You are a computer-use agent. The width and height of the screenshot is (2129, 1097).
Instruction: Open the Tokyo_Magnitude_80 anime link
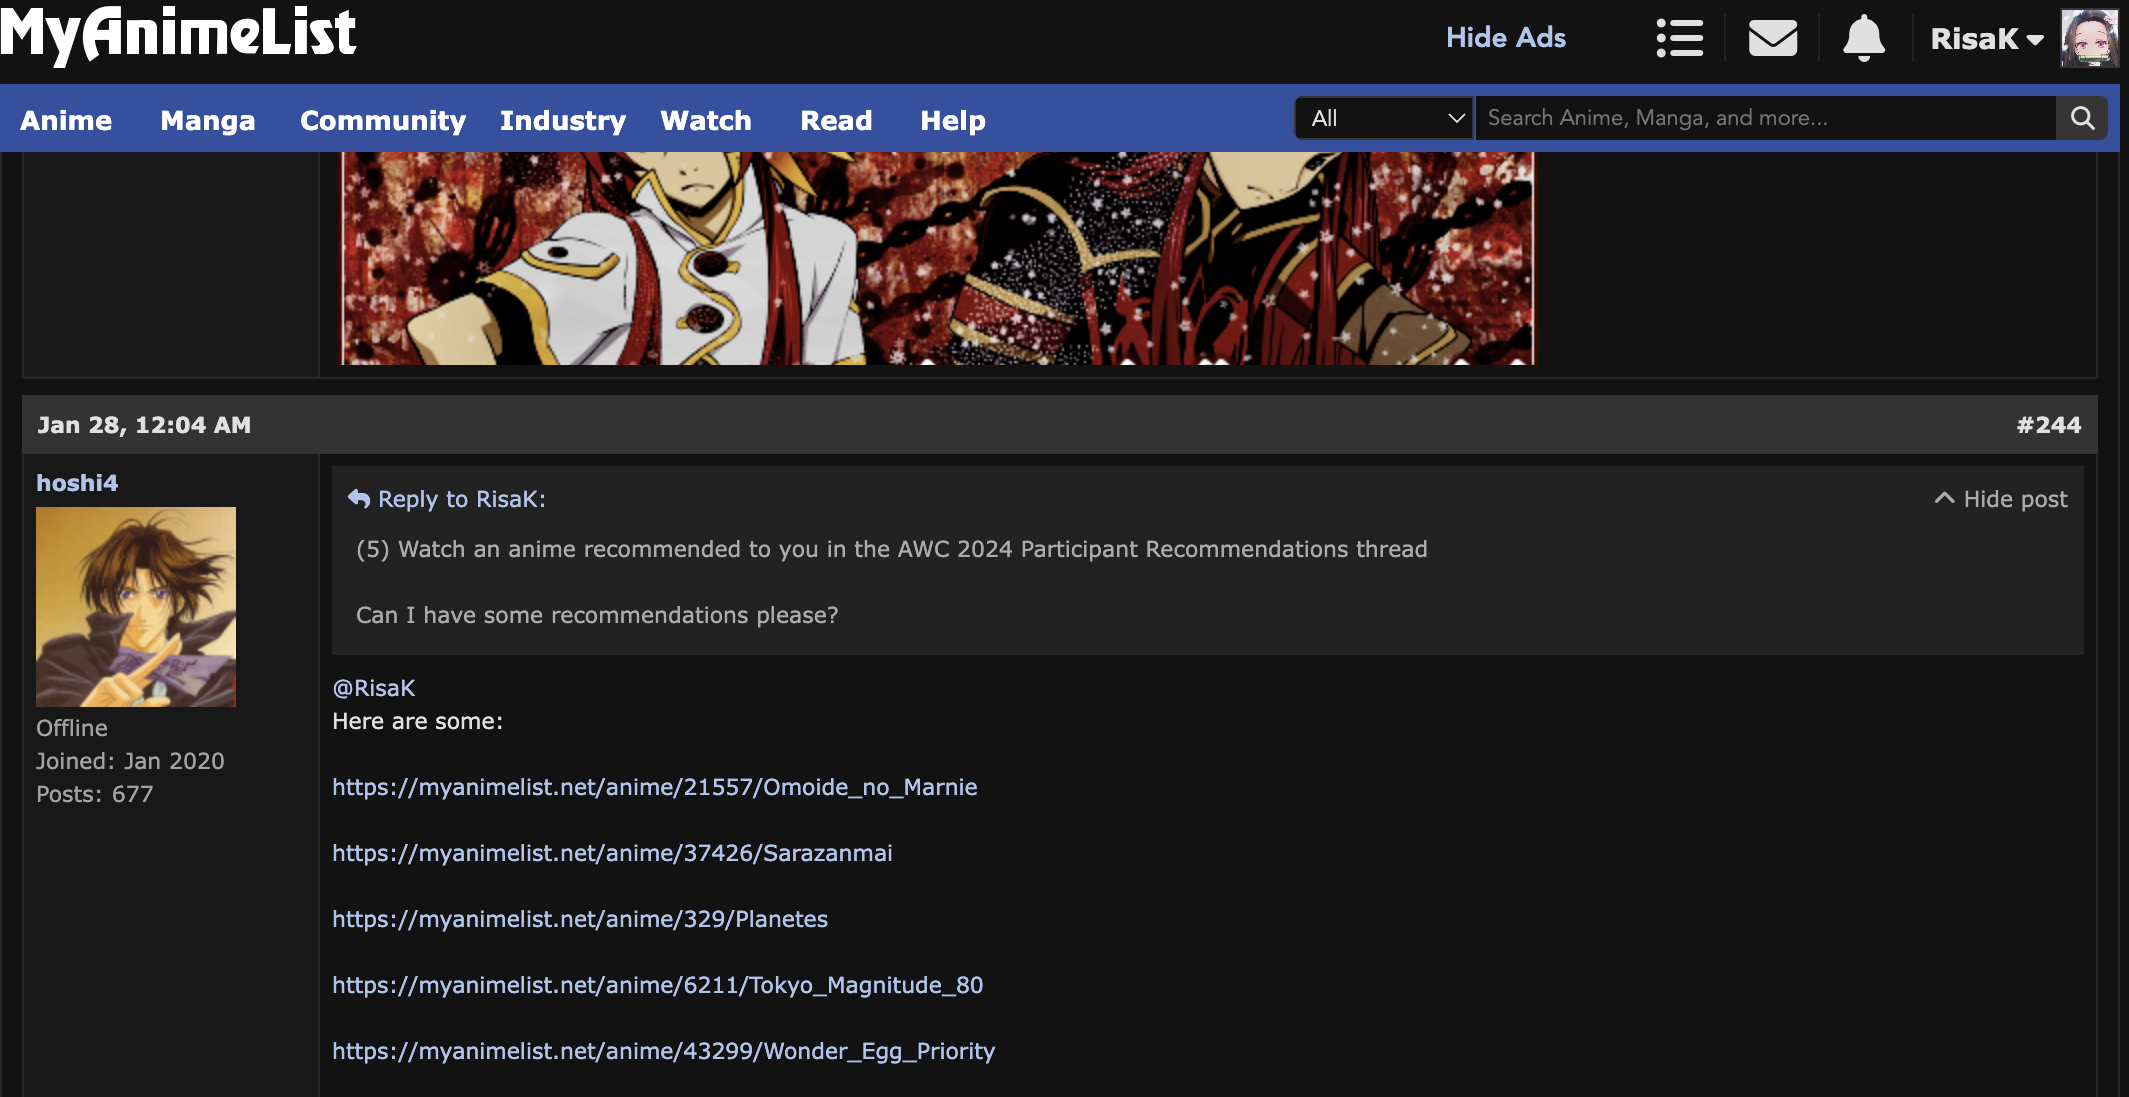[x=657, y=985]
